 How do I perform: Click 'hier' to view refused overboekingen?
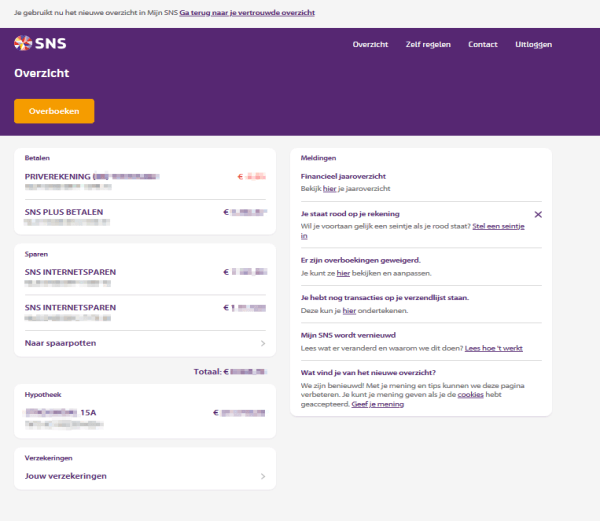point(343,273)
